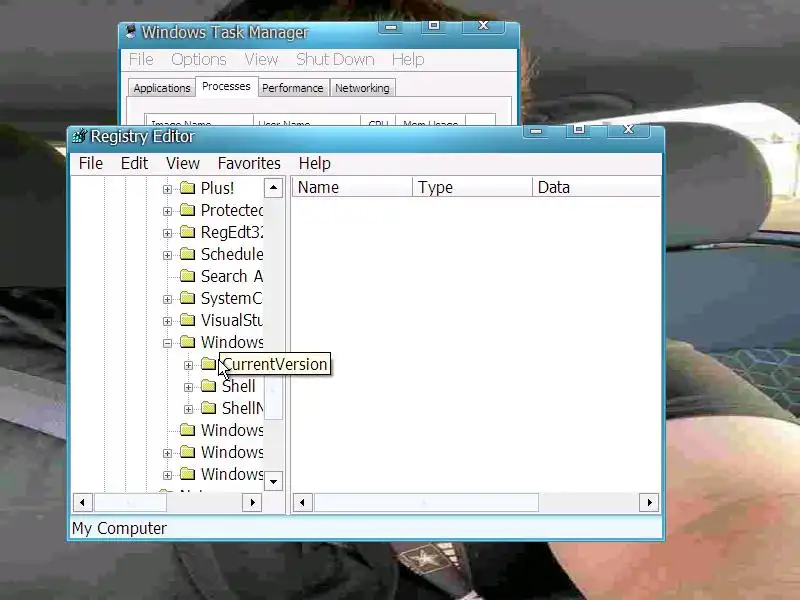The image size is (800, 600).
Task: Switch to the Processes tab in Task Manager
Action: (226, 86)
